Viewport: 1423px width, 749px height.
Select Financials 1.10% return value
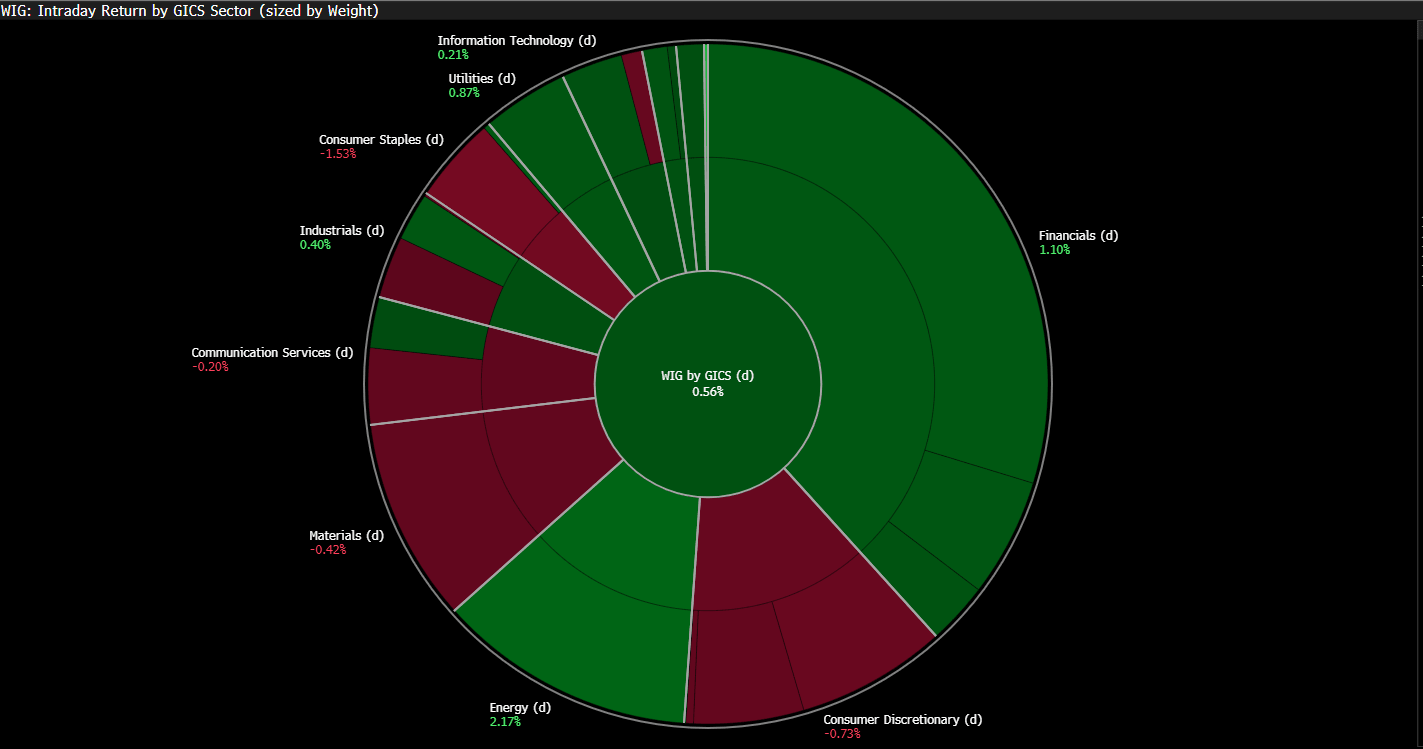[x=1054, y=250]
